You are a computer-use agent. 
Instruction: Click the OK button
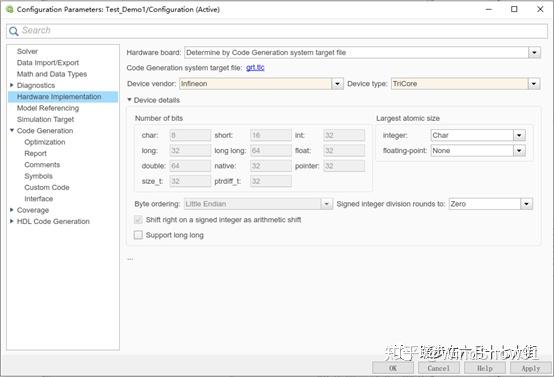click(x=393, y=368)
